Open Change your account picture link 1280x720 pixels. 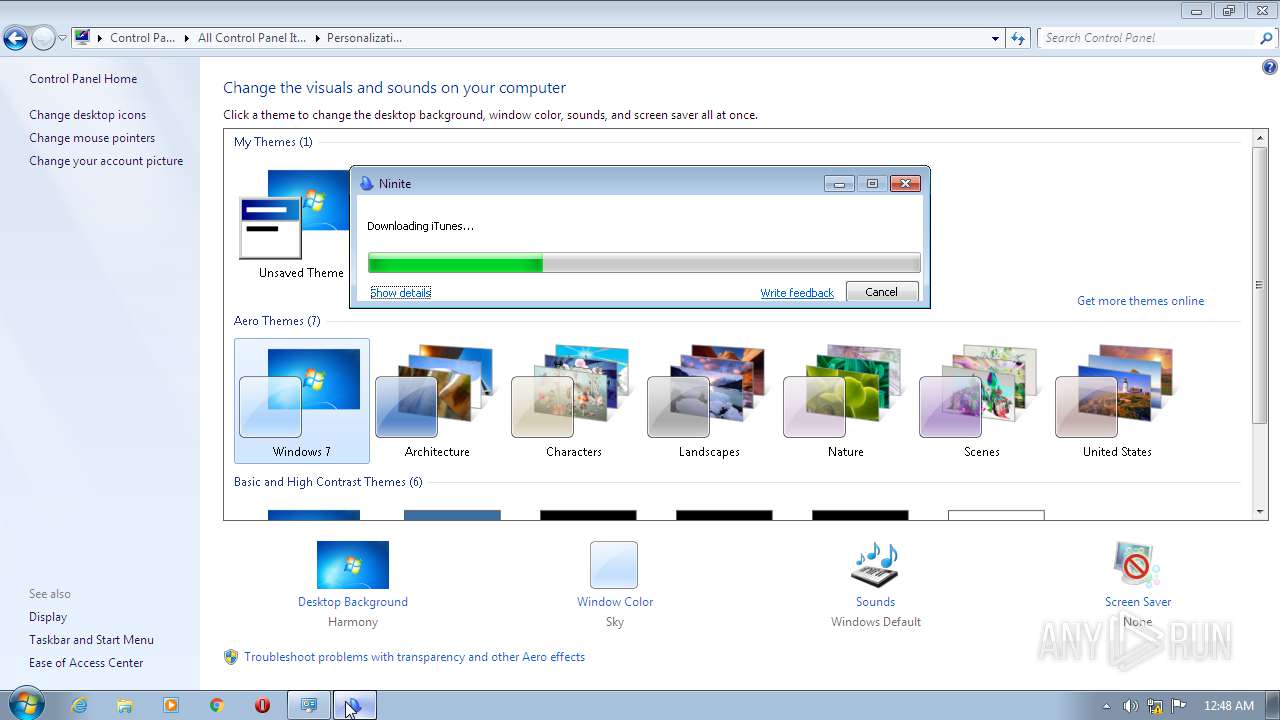pyautogui.click(x=106, y=161)
